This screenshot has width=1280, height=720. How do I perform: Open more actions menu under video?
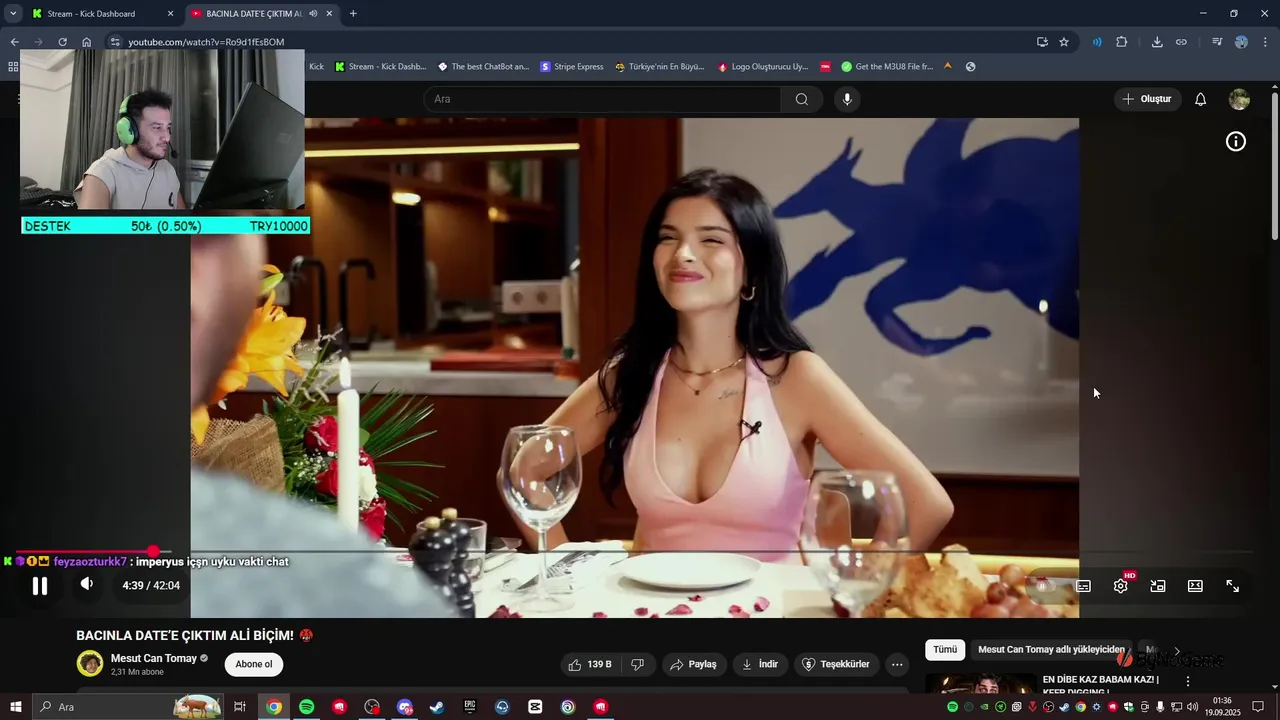pyautogui.click(x=897, y=664)
